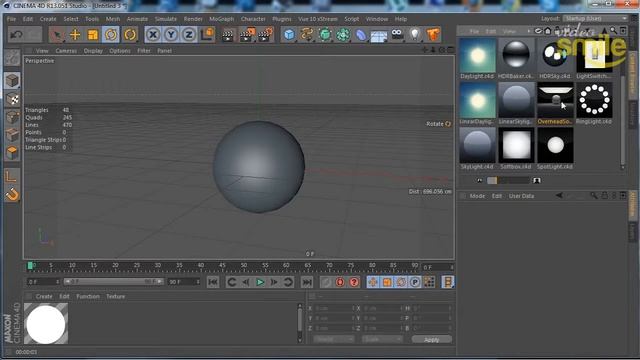Go to the start of the animation
The width and height of the screenshot is (640, 360).
pyautogui.click(x=213, y=282)
